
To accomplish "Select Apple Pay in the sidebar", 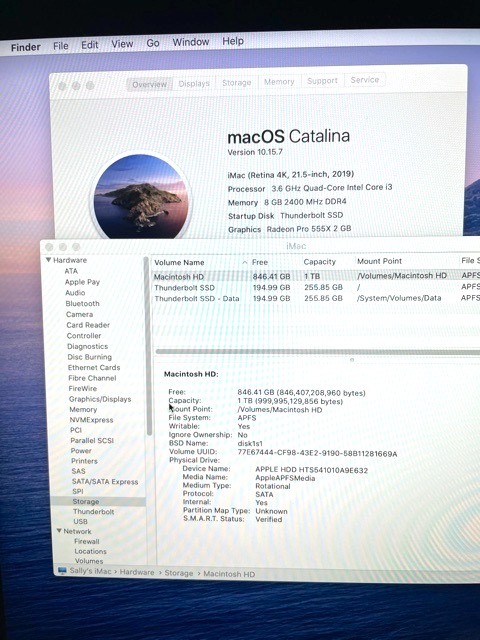I will [82, 282].
